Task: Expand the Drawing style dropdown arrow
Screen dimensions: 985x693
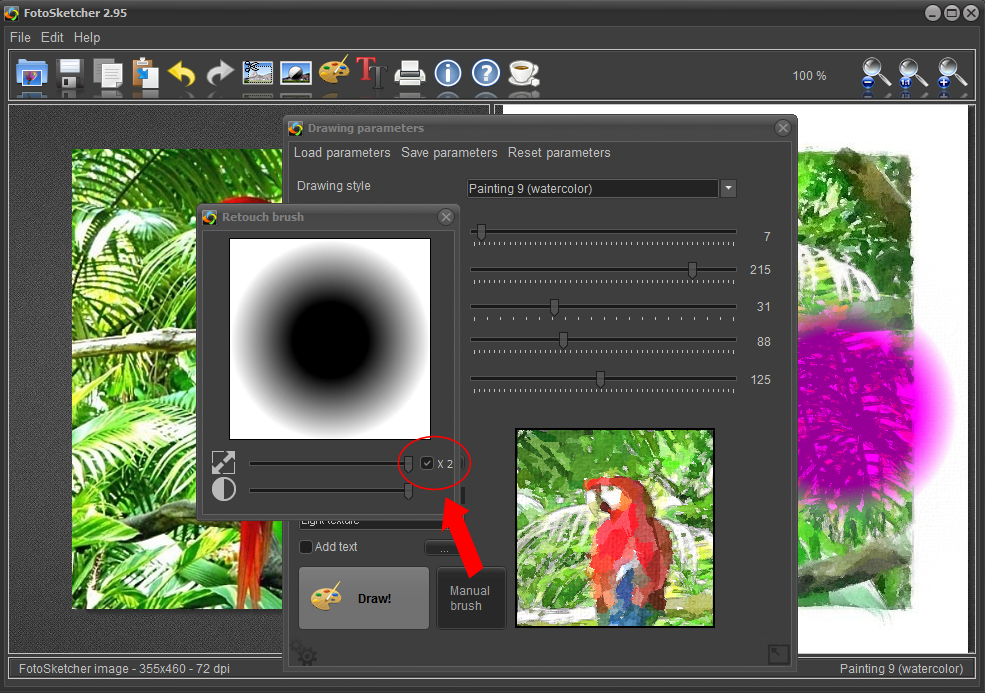Action: click(x=728, y=188)
